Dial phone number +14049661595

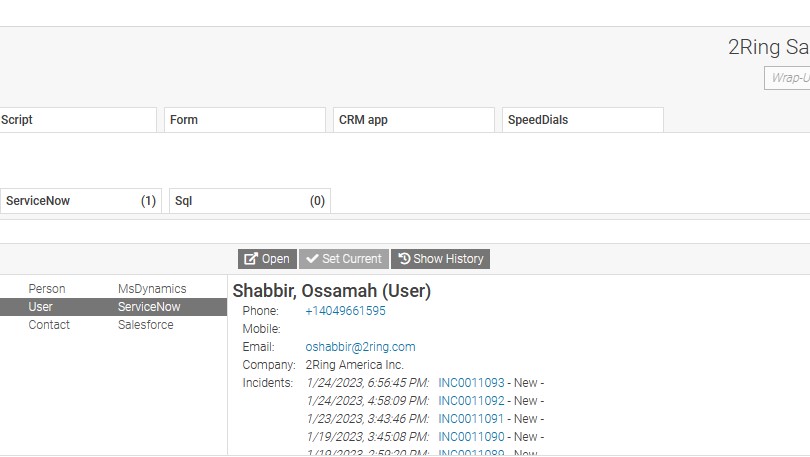[x=345, y=311]
